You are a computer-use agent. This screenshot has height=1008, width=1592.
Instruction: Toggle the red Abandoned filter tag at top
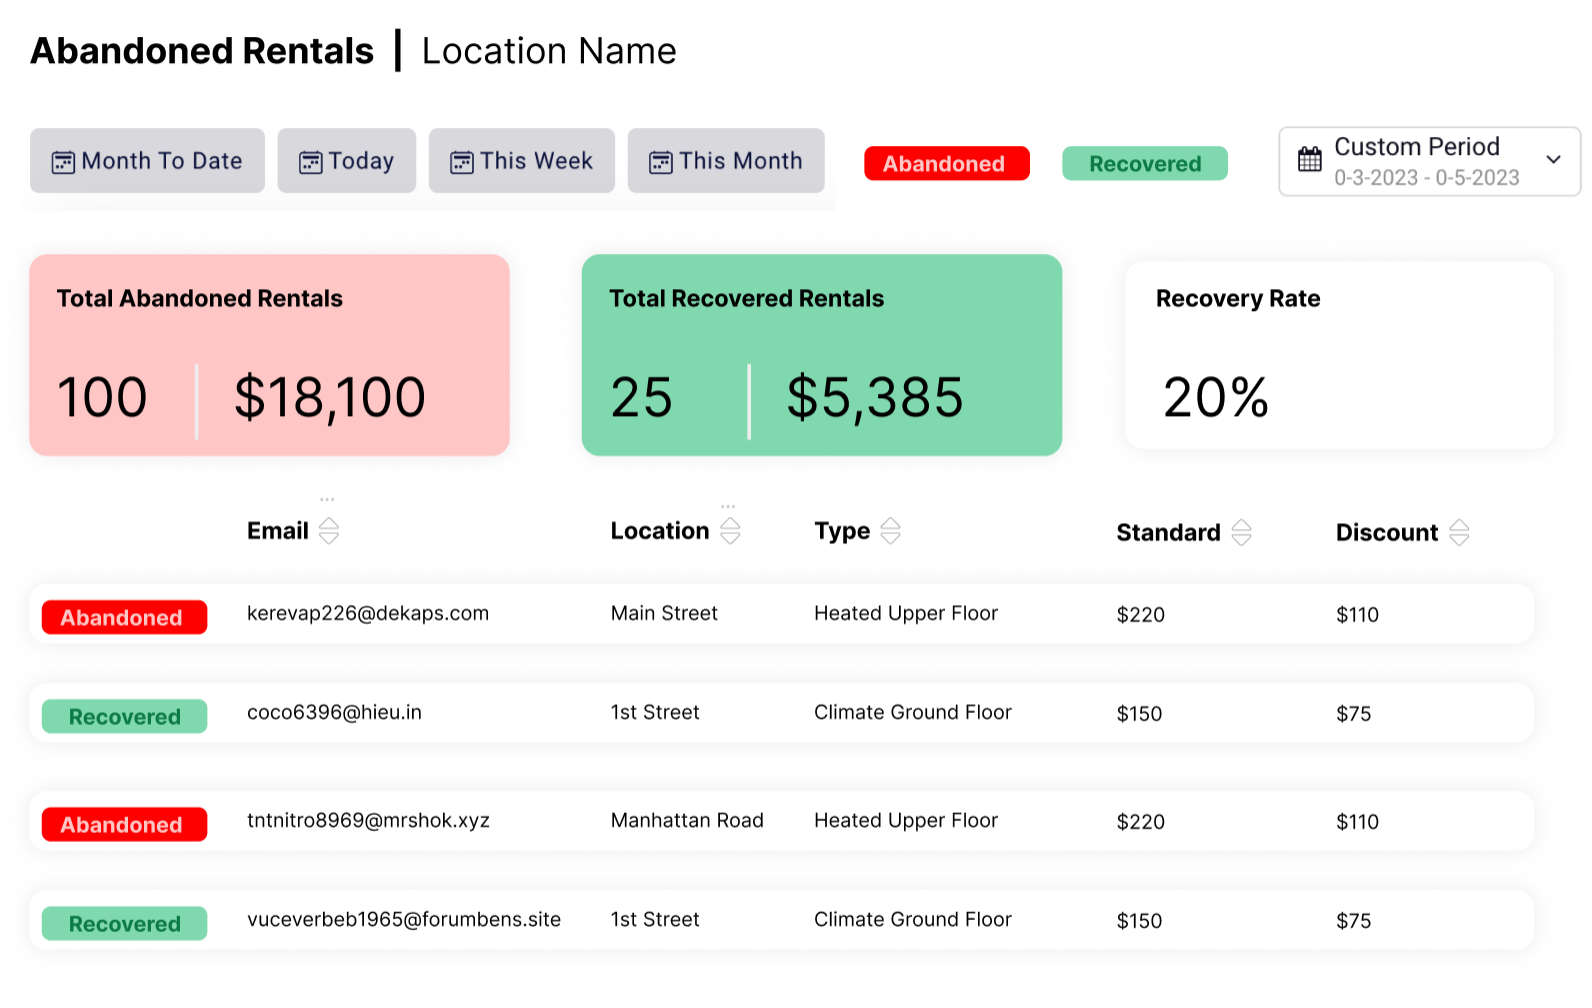(947, 163)
